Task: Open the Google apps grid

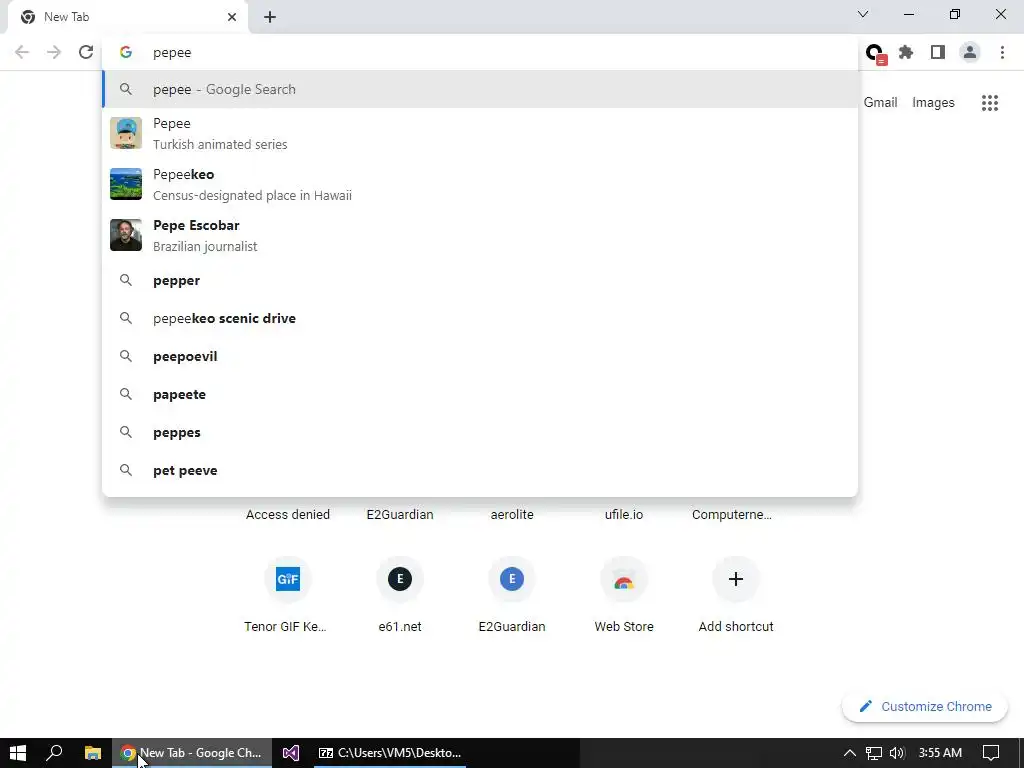Action: pos(990,103)
